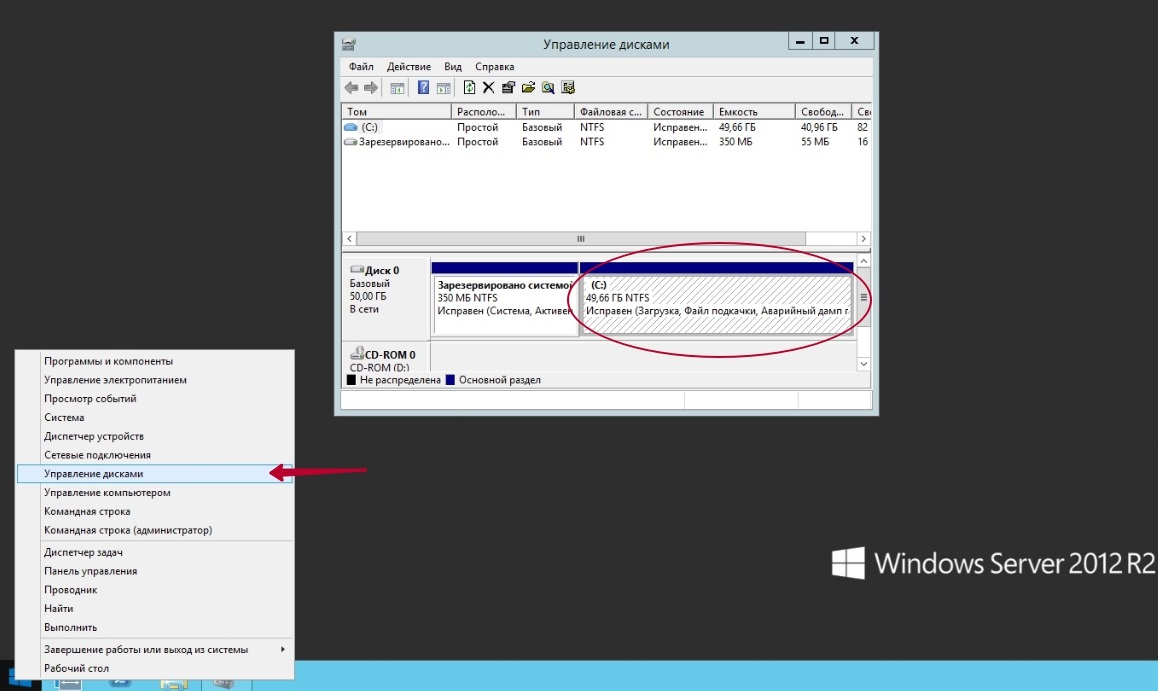
Task: Open the Действие menu
Action: [x=408, y=67]
